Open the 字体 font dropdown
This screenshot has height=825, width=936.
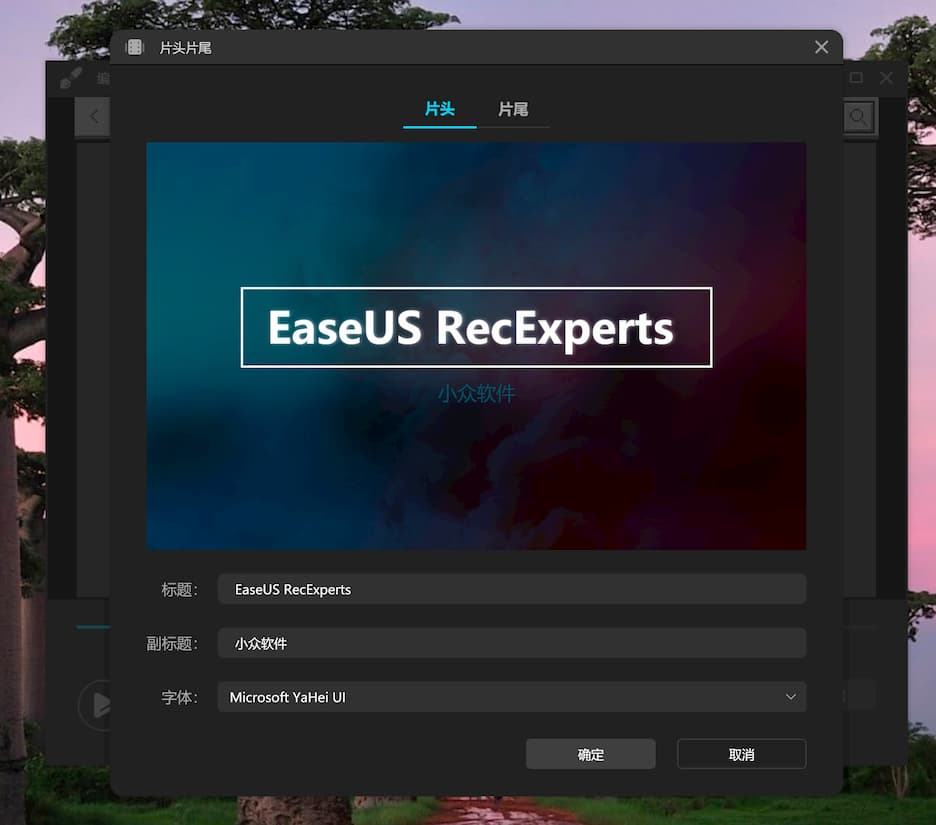point(512,697)
